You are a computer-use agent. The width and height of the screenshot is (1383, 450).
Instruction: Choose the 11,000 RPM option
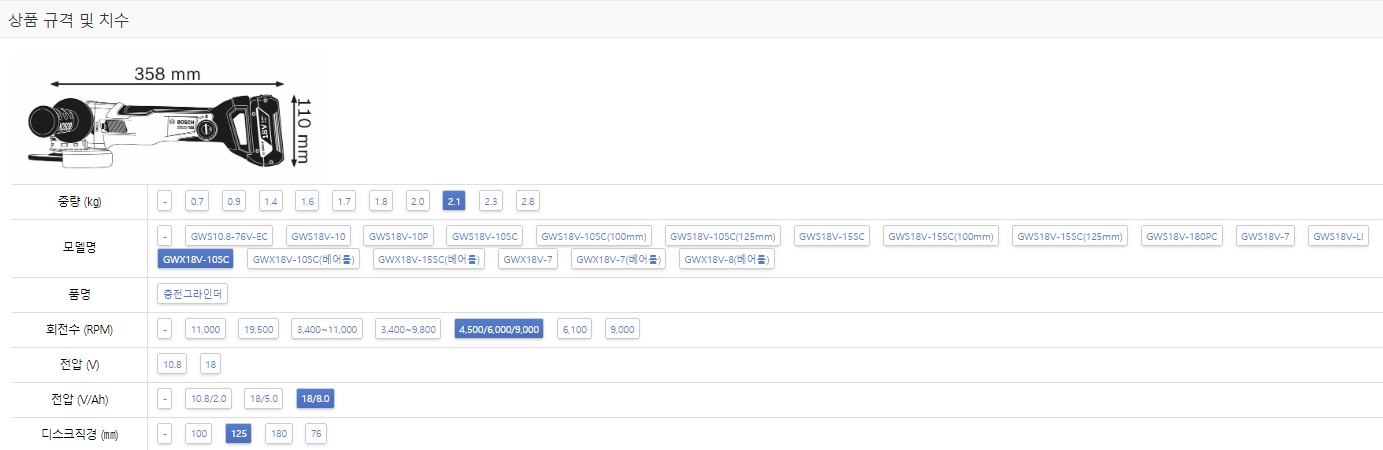(x=205, y=329)
